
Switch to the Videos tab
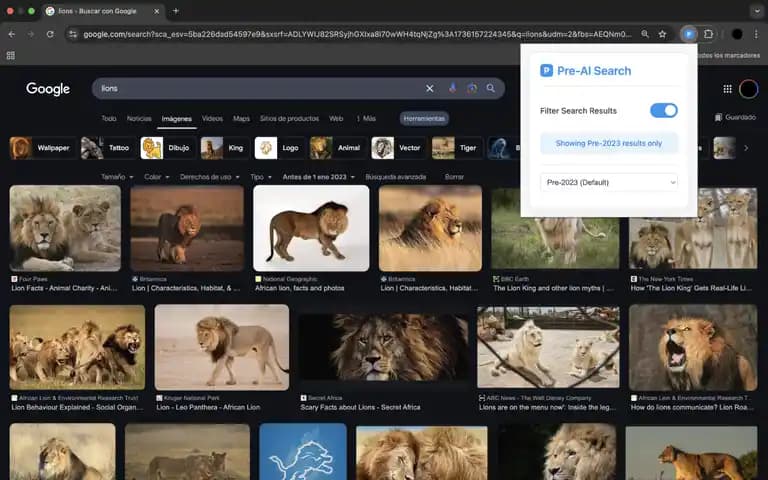212,119
